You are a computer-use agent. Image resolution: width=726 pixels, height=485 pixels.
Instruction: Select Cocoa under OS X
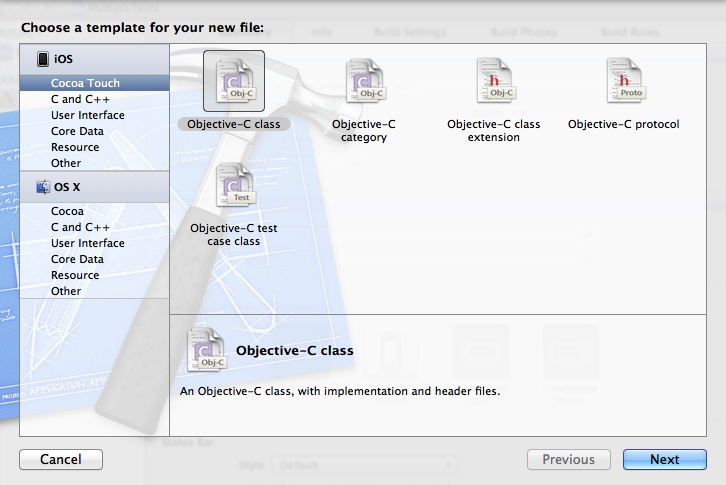[x=67, y=211]
